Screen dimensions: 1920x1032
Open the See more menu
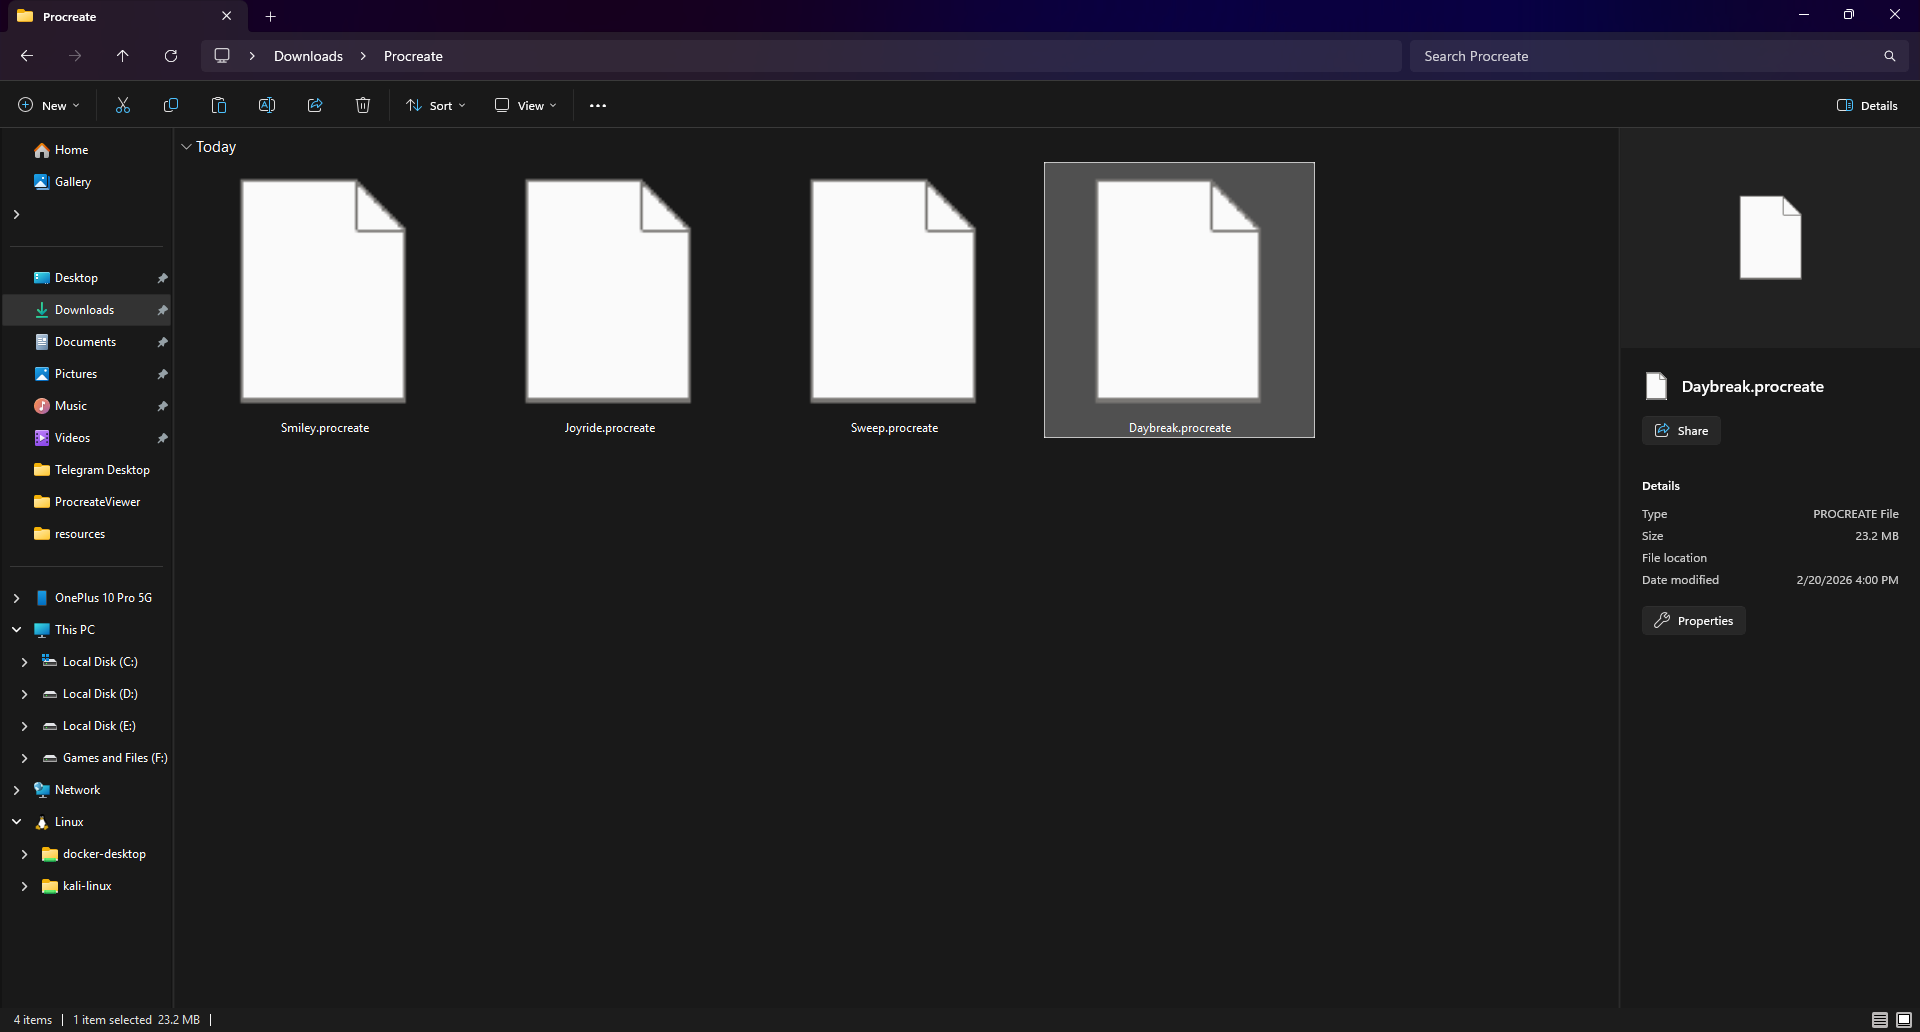click(597, 105)
